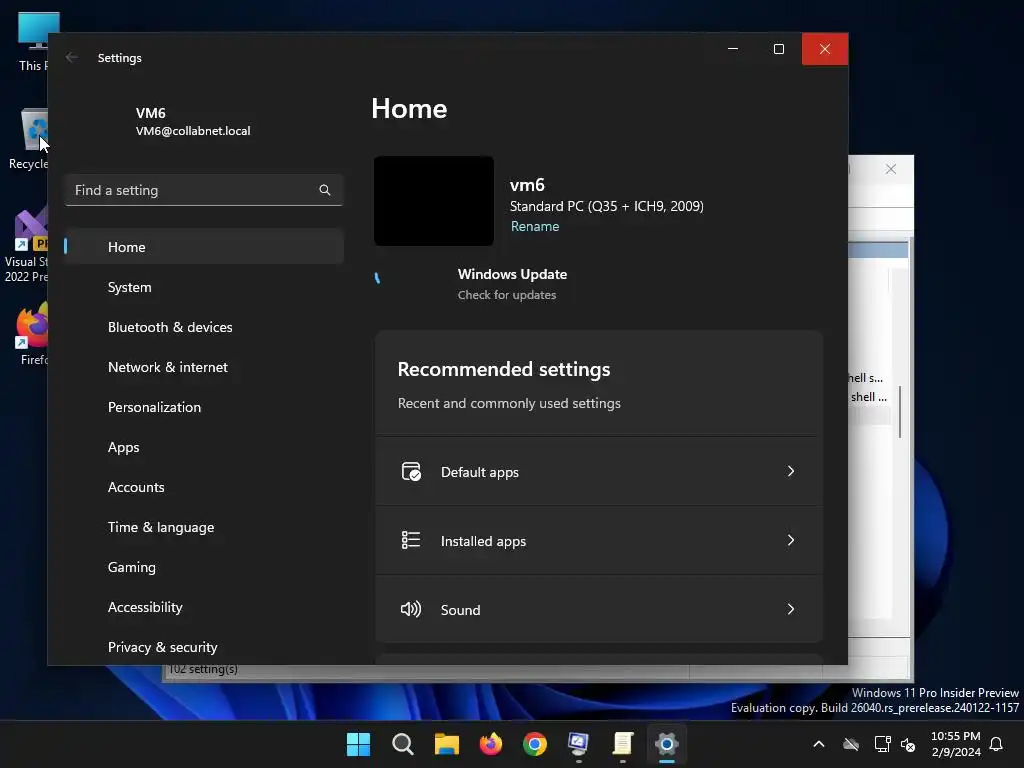The width and height of the screenshot is (1024, 768).
Task: Click the 'Recommended settings' heading
Action: click(504, 370)
